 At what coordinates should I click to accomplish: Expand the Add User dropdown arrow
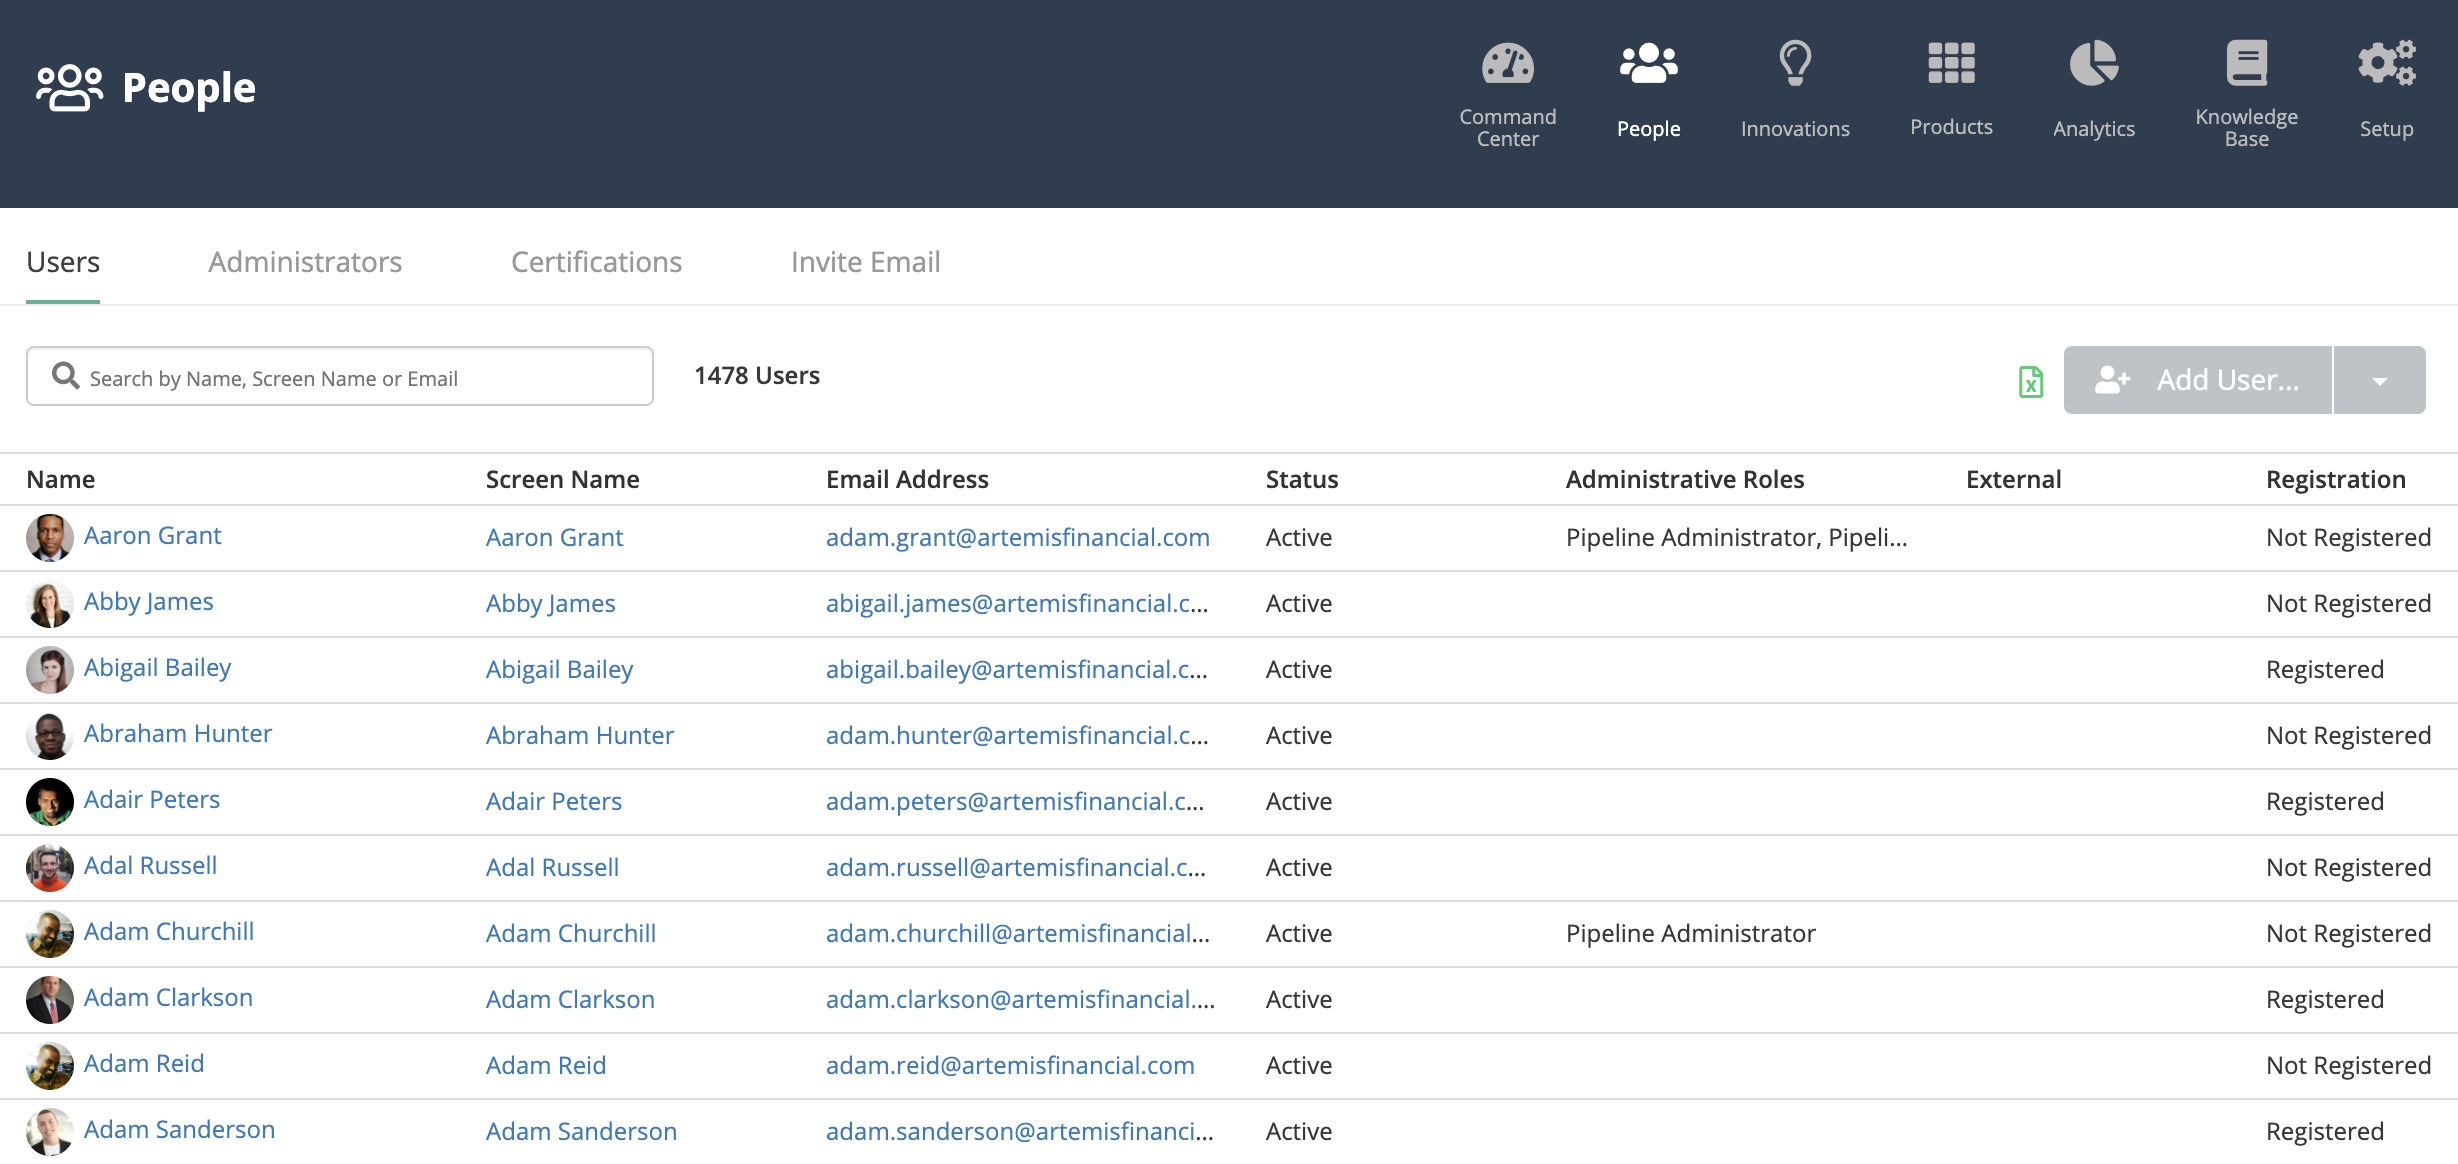(2379, 380)
